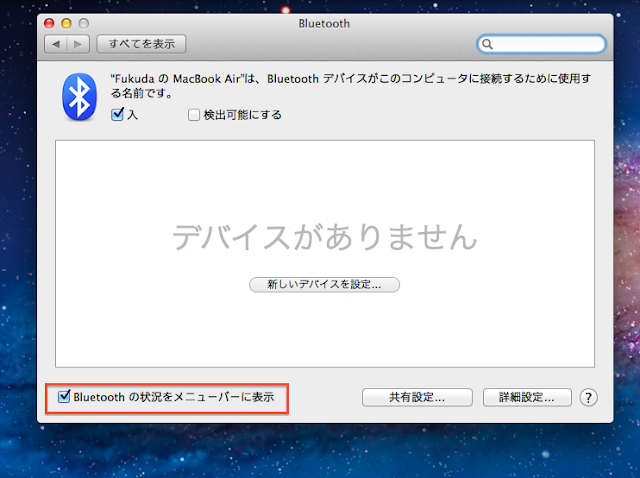The height and width of the screenshot is (478, 640).
Task: Toggle Bluetooth の状況をメニューバーに表示 checkbox
Action: coord(64,396)
